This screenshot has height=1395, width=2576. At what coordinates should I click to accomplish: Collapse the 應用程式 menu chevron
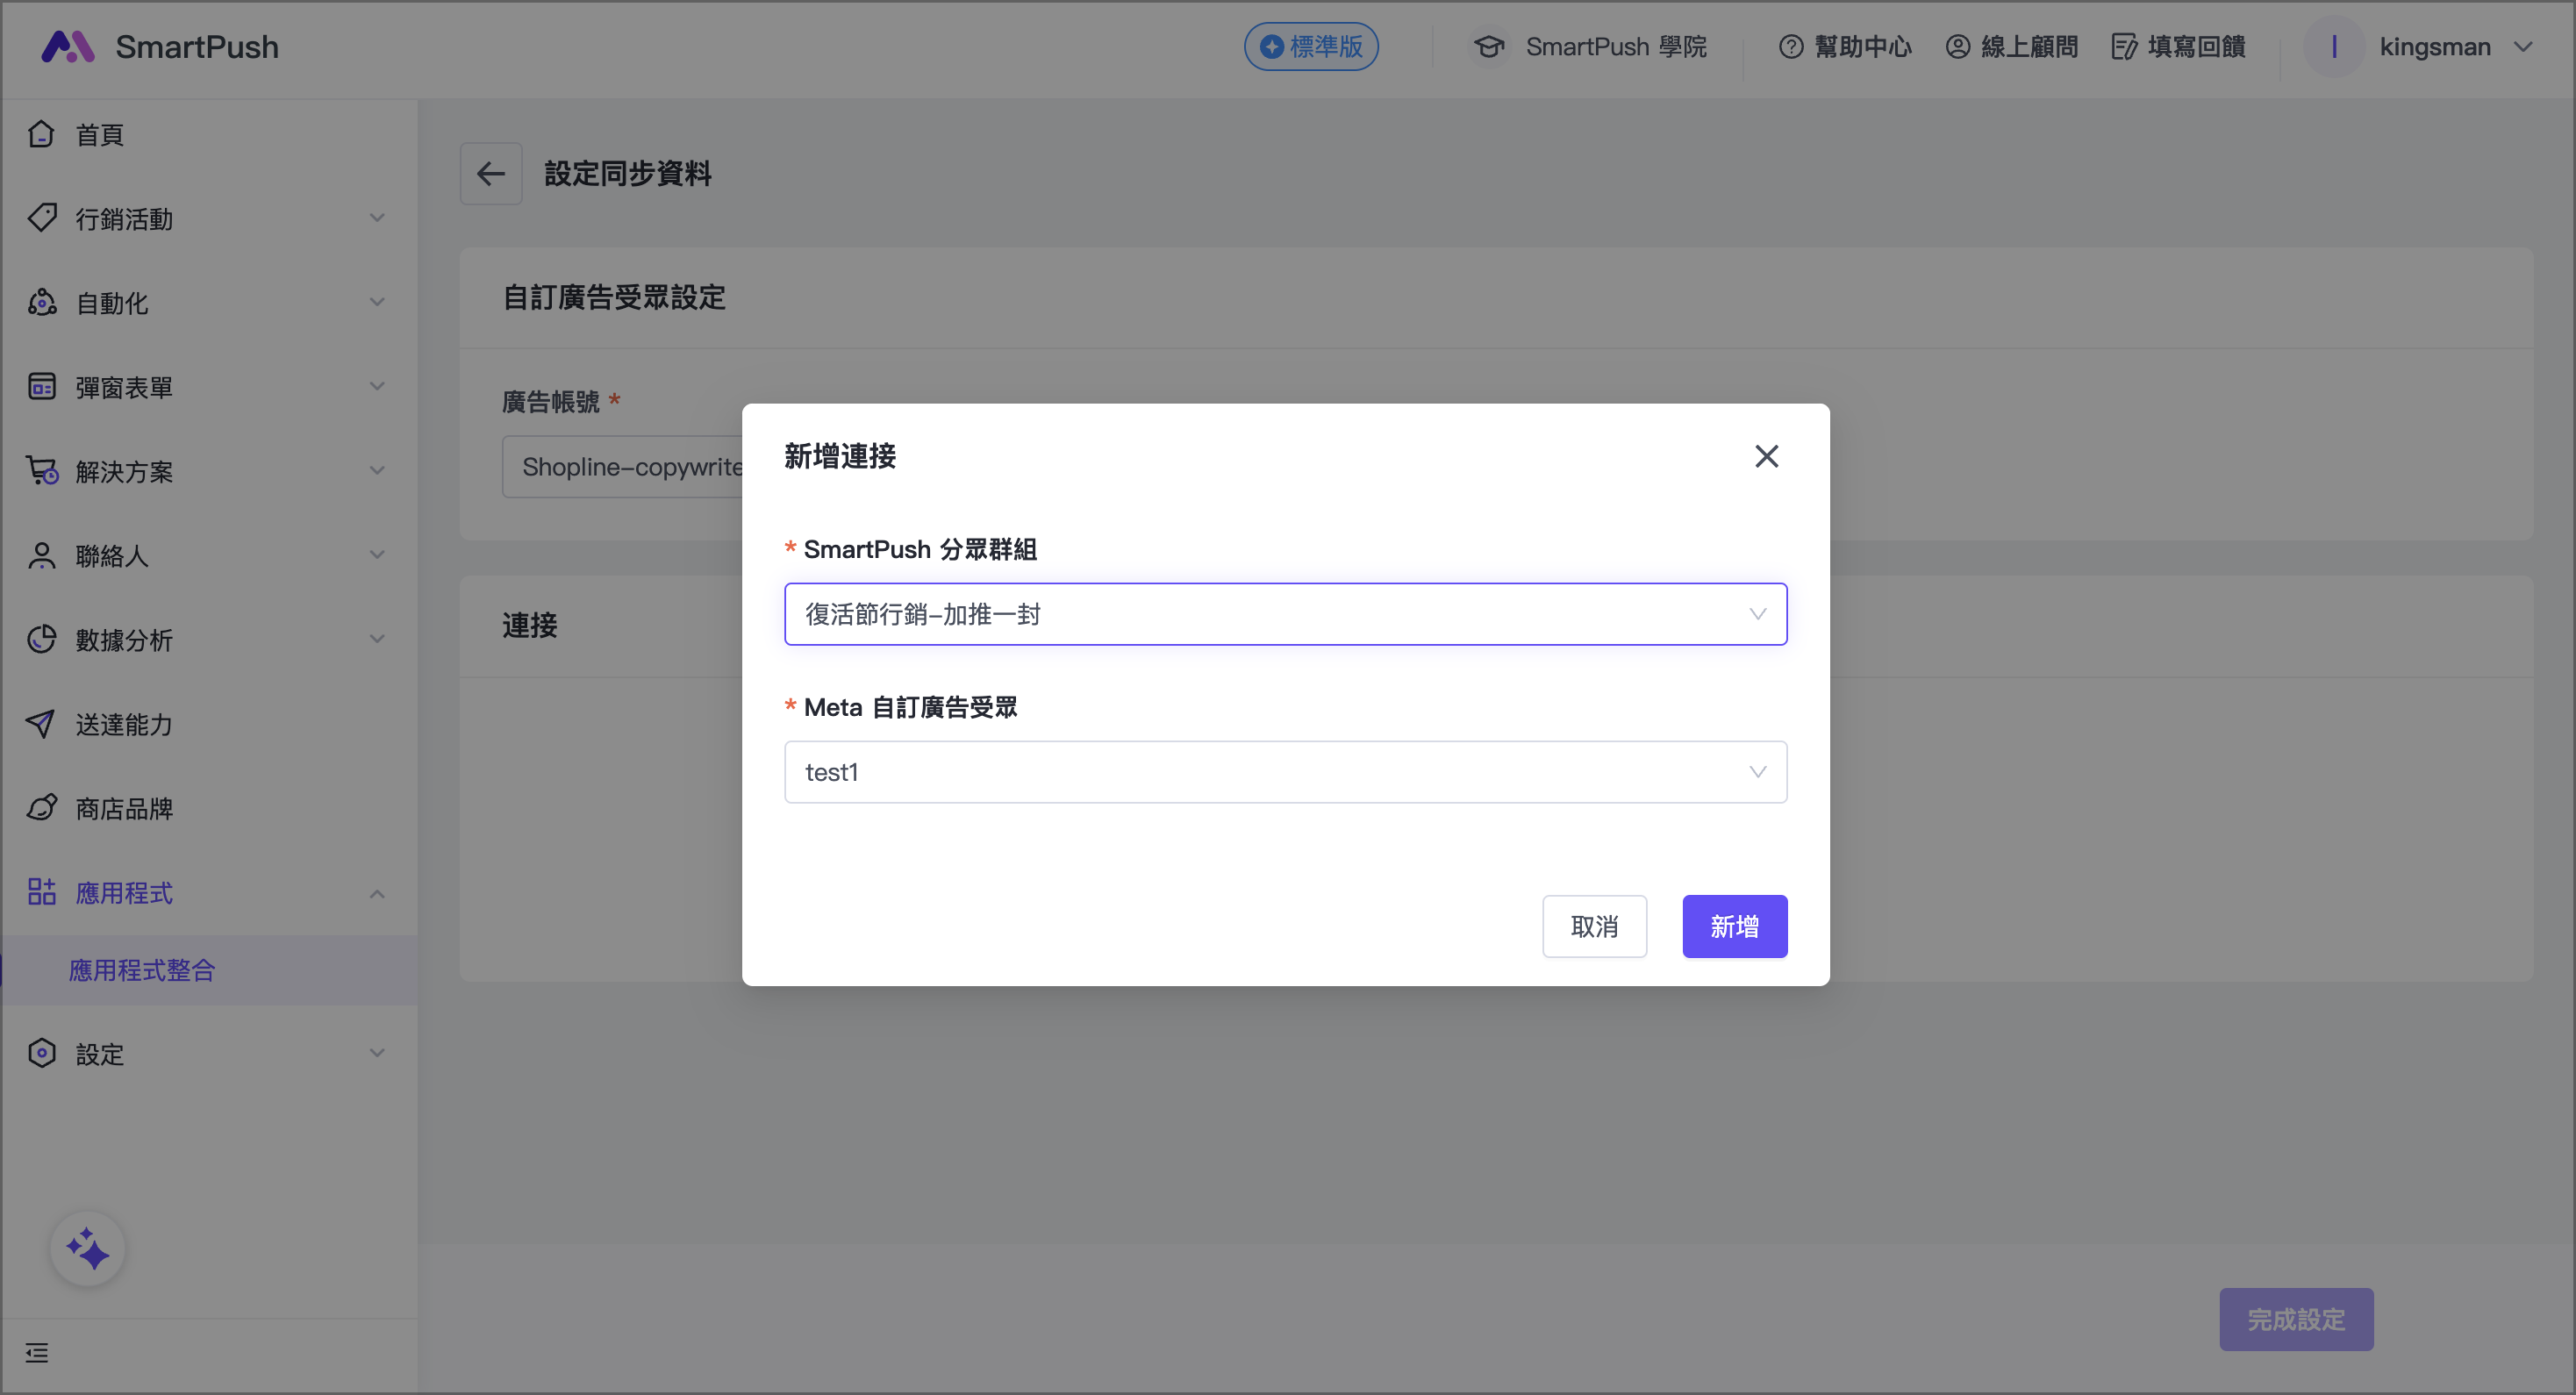point(377,893)
